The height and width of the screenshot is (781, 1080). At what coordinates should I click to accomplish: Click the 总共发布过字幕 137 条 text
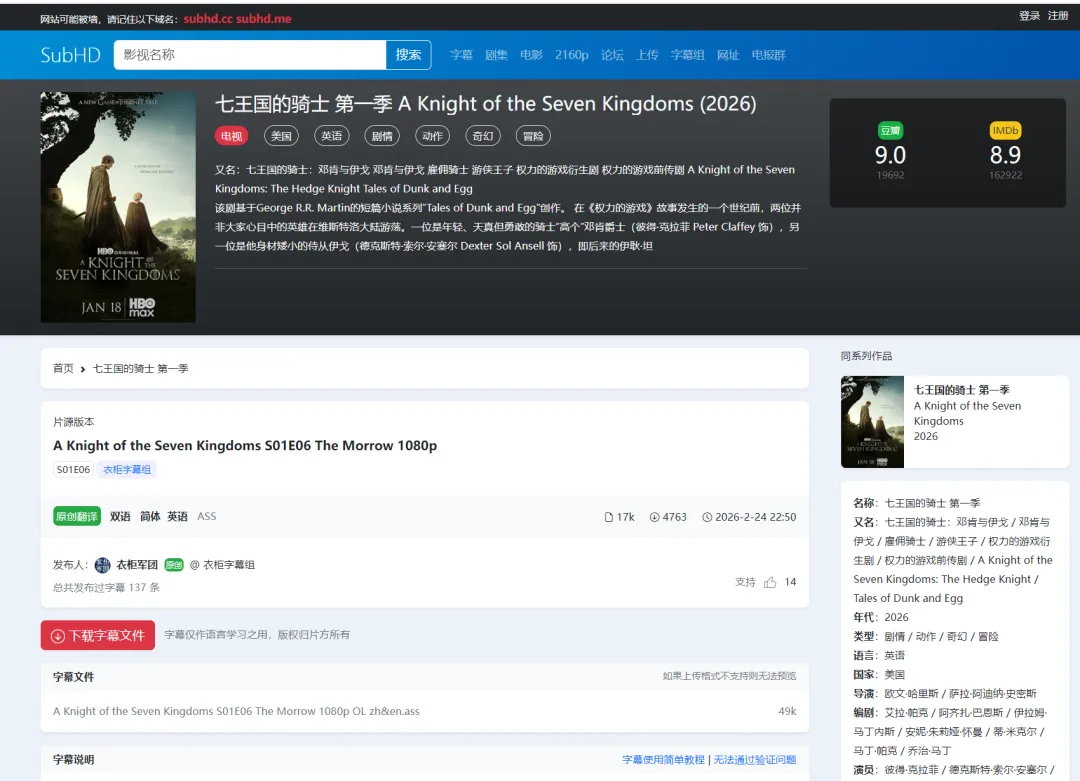pyautogui.click(x=106, y=587)
